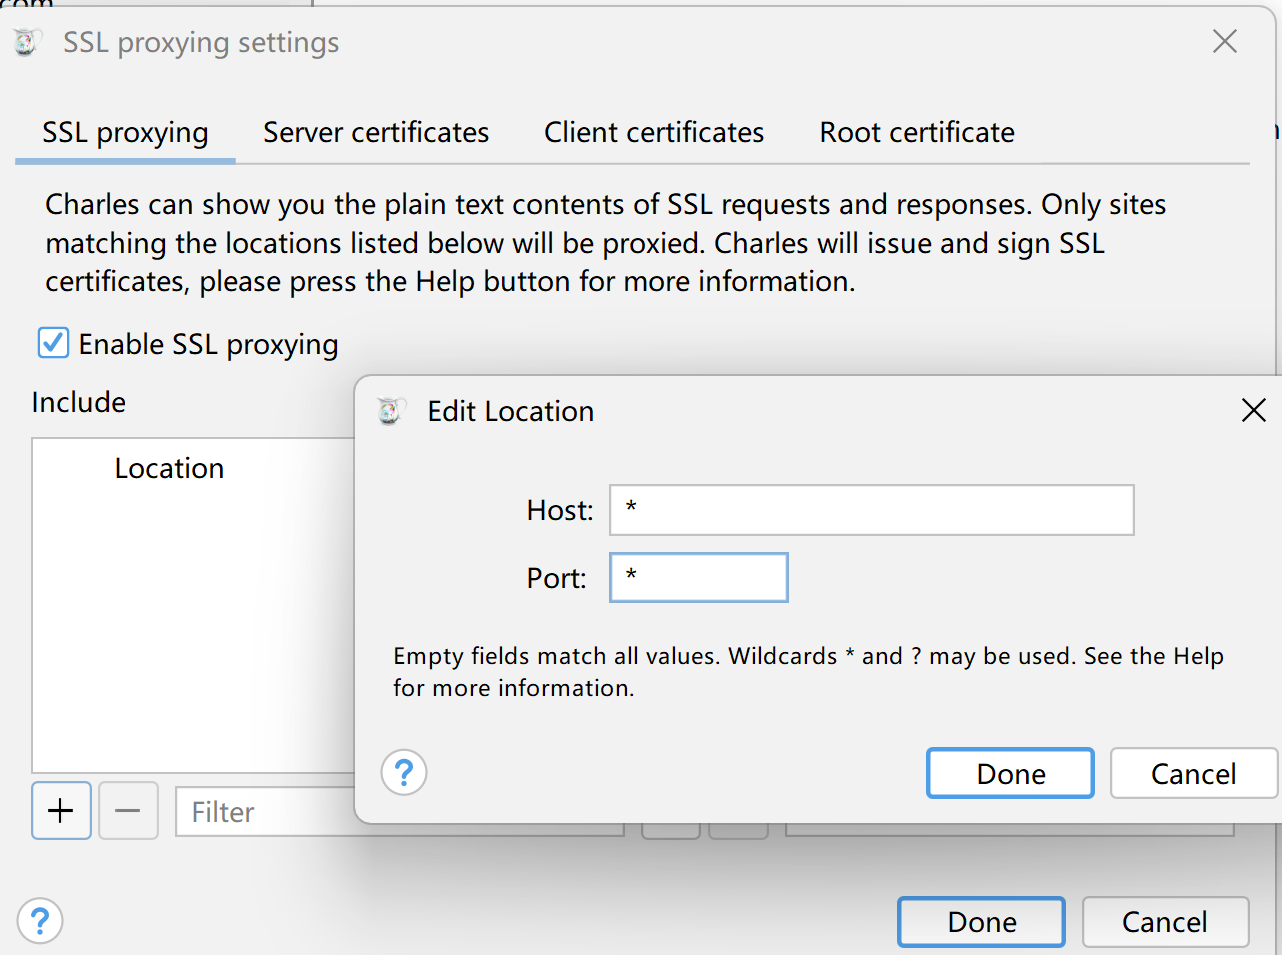This screenshot has width=1282, height=955.
Task: Click the Charles icon in SSL proxying settings title
Action: pos(27,42)
